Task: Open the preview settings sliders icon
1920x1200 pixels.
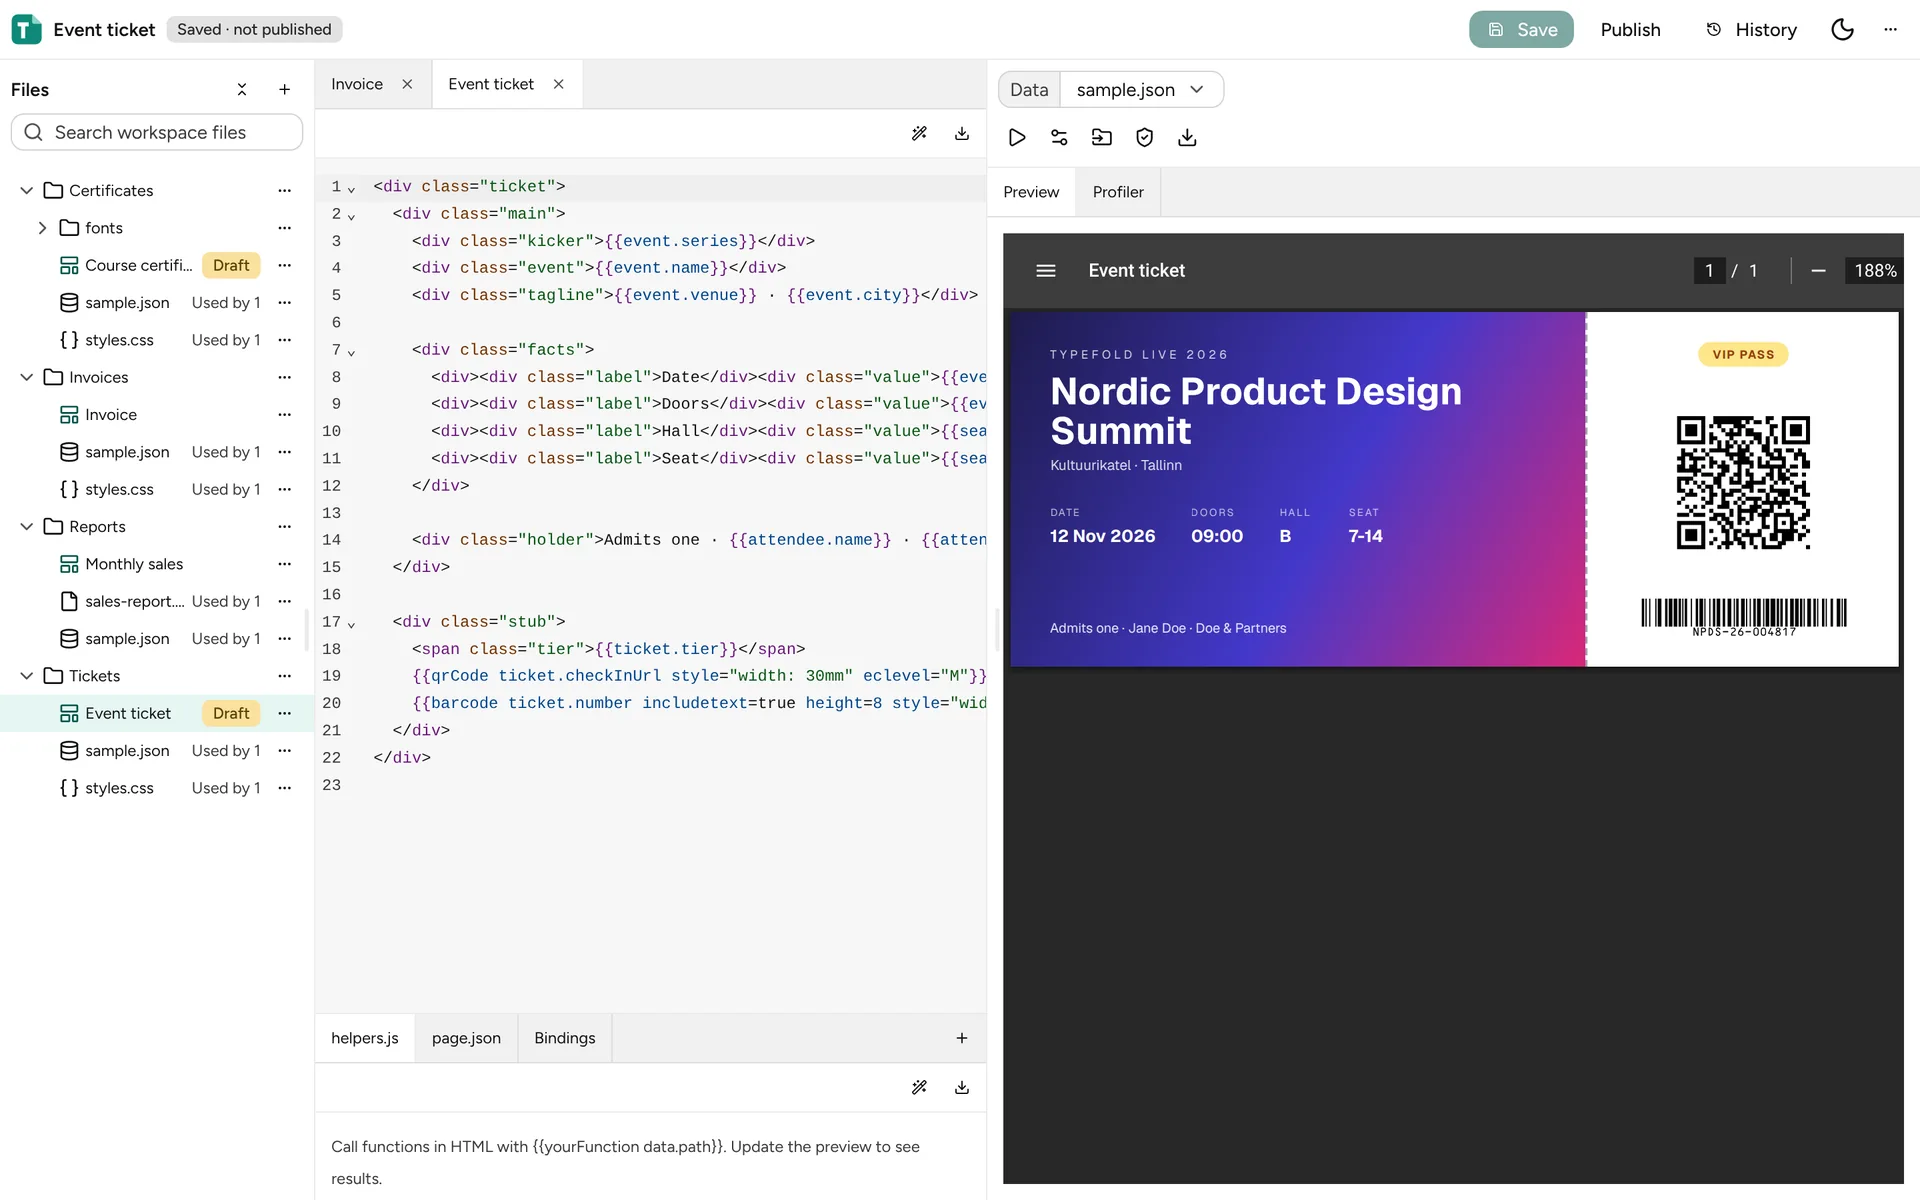Action: 1059,138
